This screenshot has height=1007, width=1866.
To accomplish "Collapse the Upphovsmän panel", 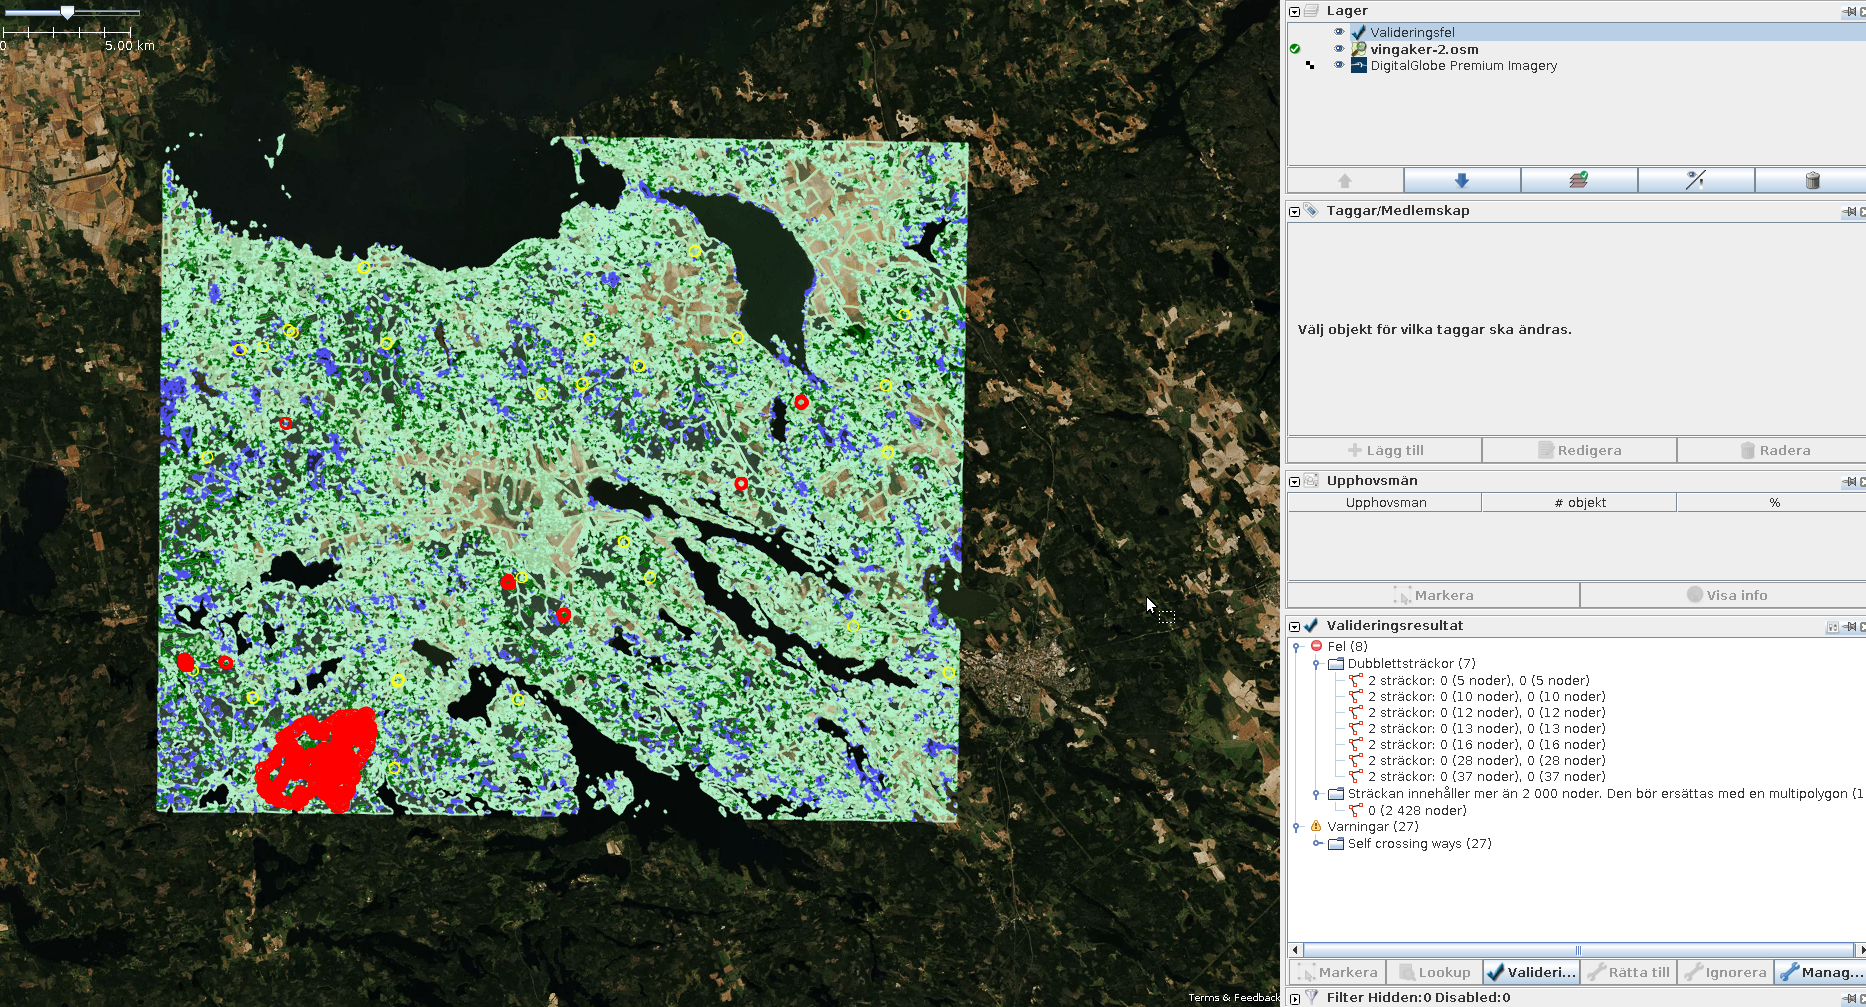I will [1294, 481].
